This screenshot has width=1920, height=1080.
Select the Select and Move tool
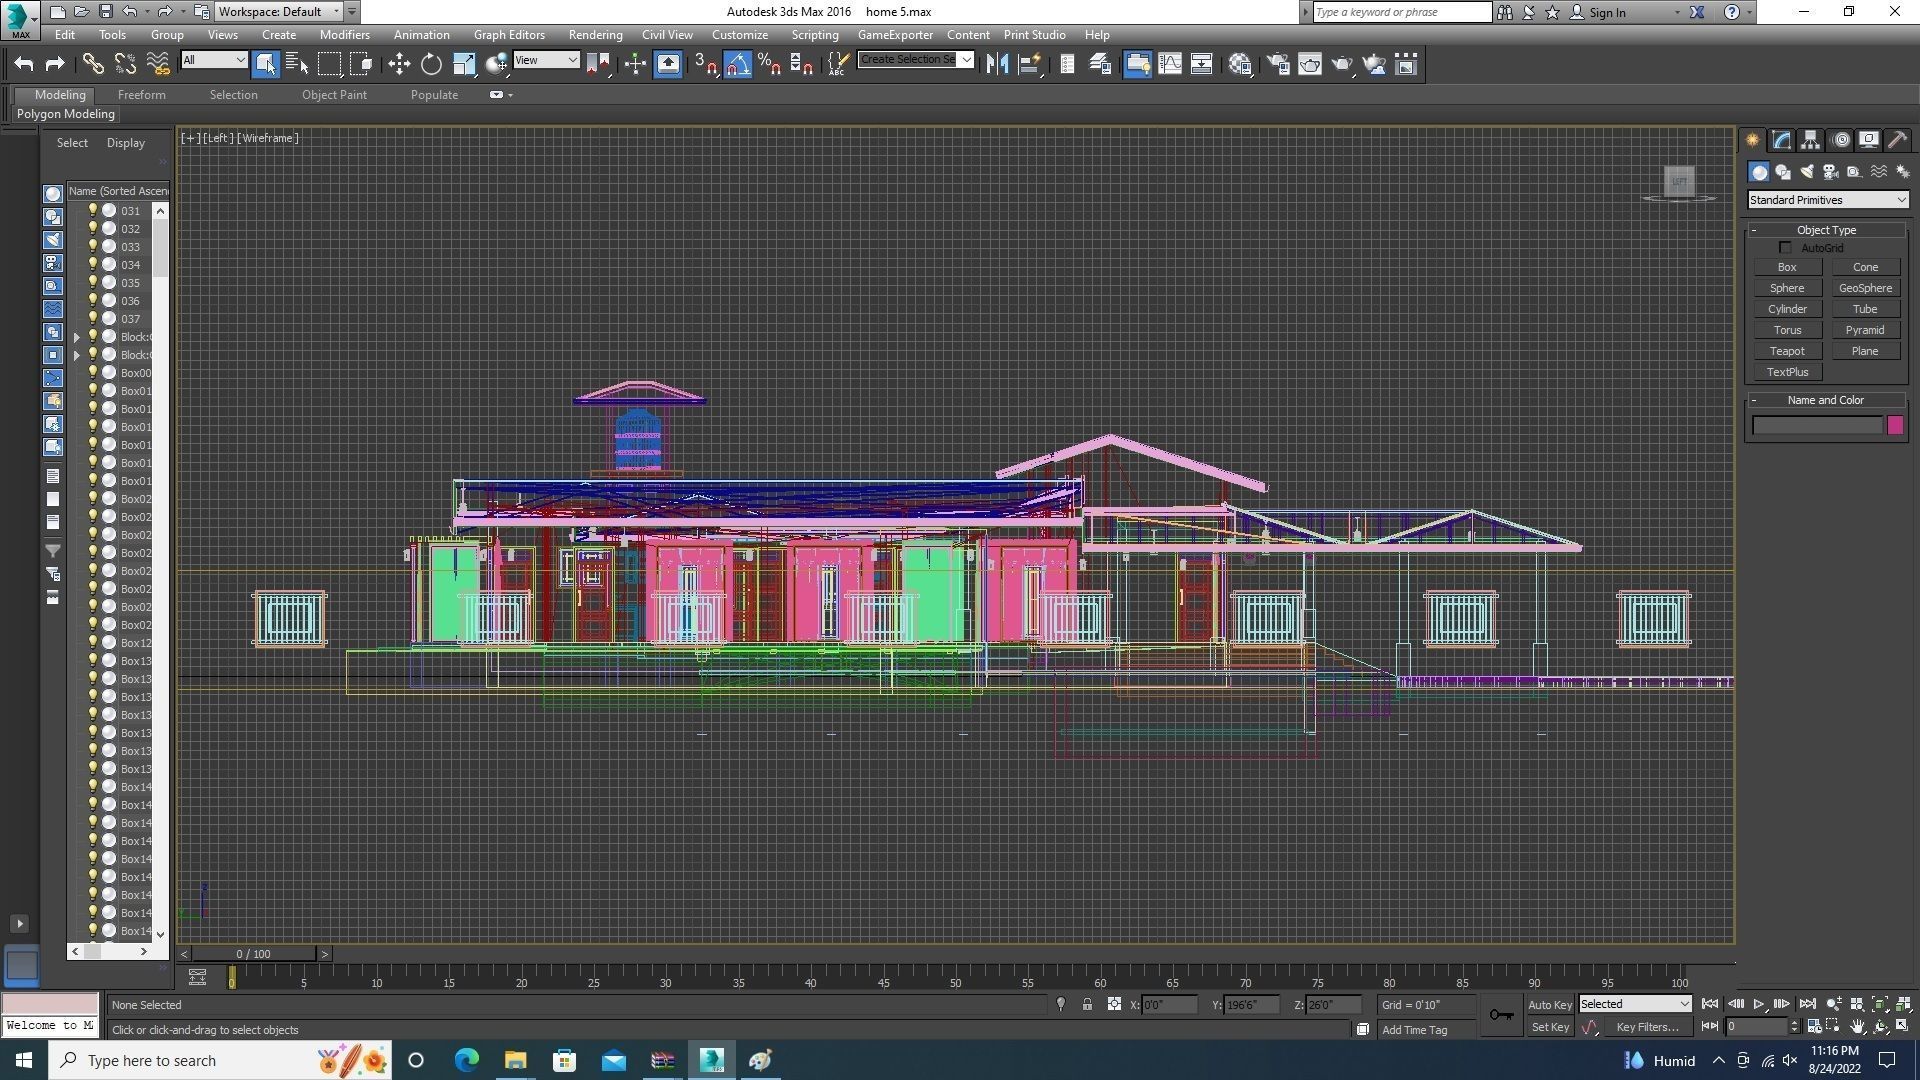pyautogui.click(x=399, y=64)
